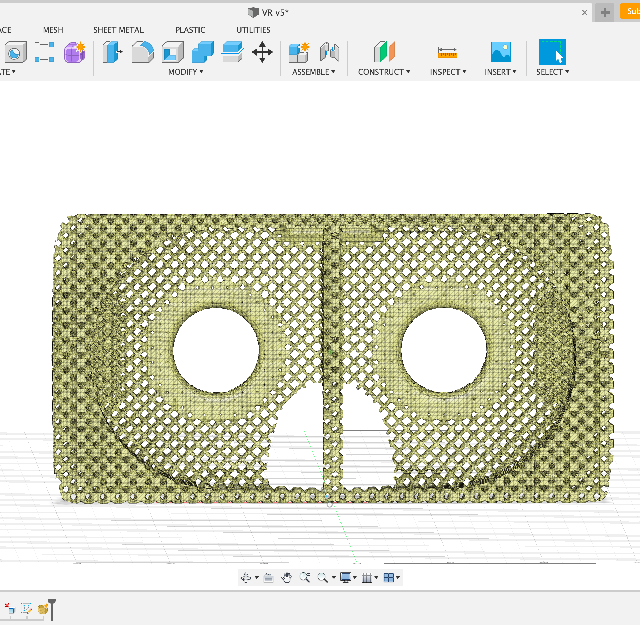Select the Move/Copy arrows tool

[x=262, y=53]
